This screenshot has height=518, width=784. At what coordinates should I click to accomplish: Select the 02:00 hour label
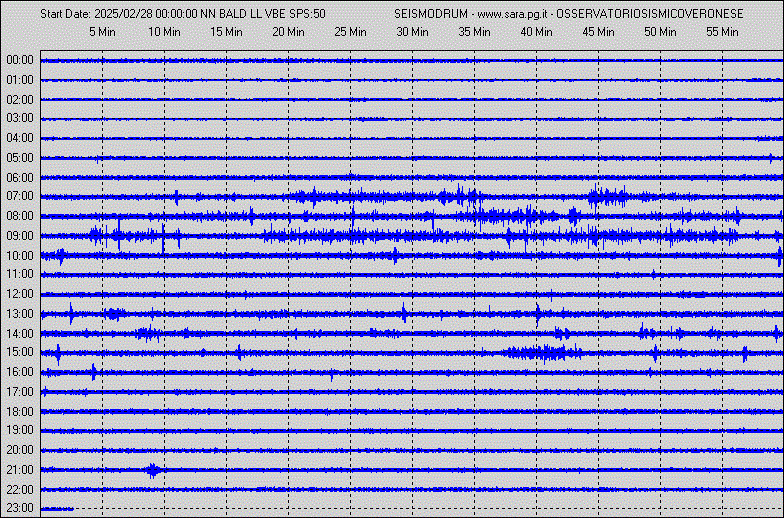[x=20, y=100]
